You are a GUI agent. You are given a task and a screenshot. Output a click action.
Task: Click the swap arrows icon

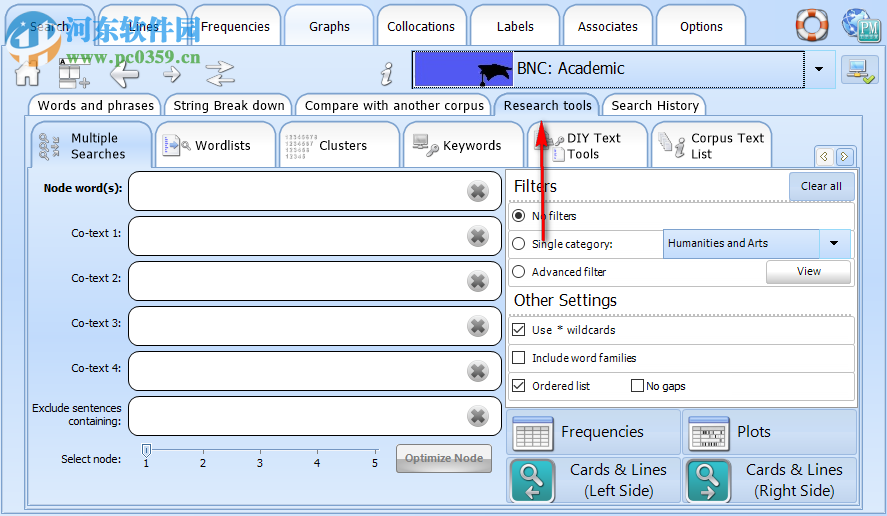tap(220, 74)
